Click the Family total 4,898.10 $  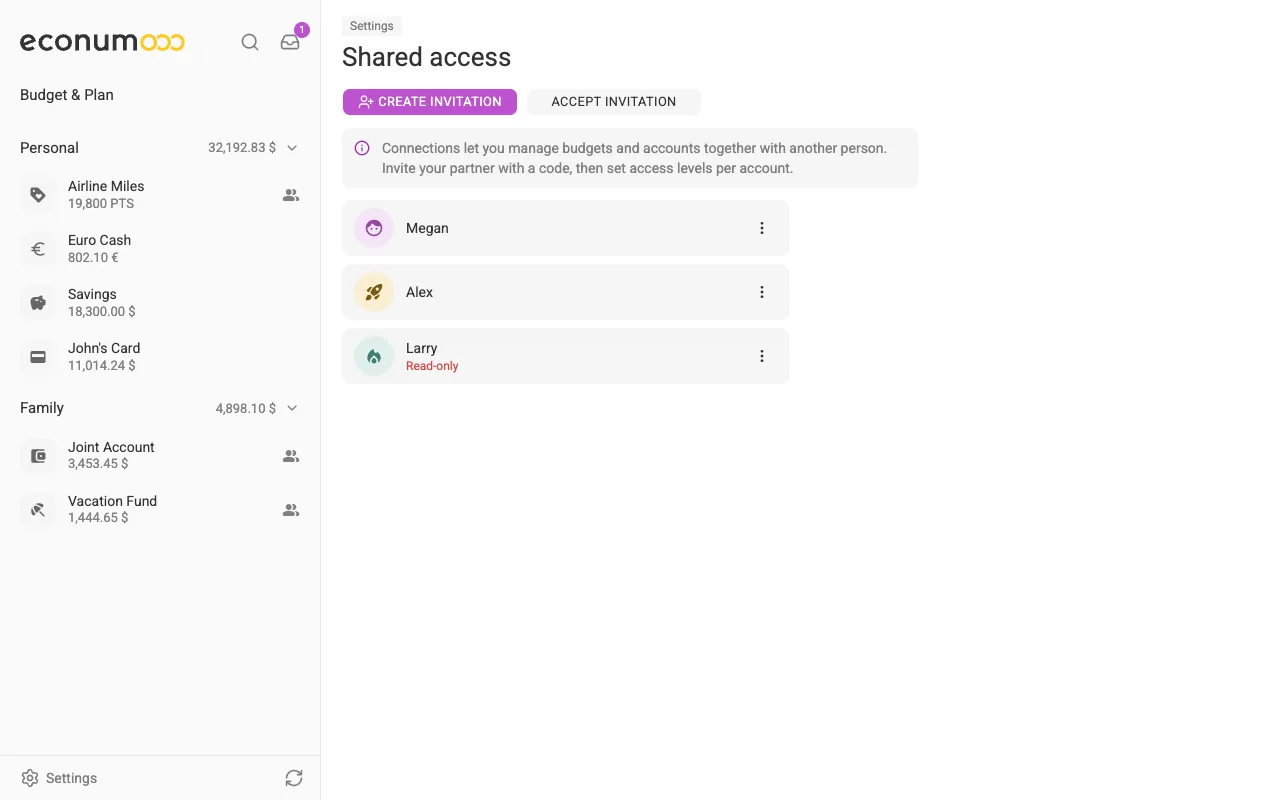pos(246,408)
